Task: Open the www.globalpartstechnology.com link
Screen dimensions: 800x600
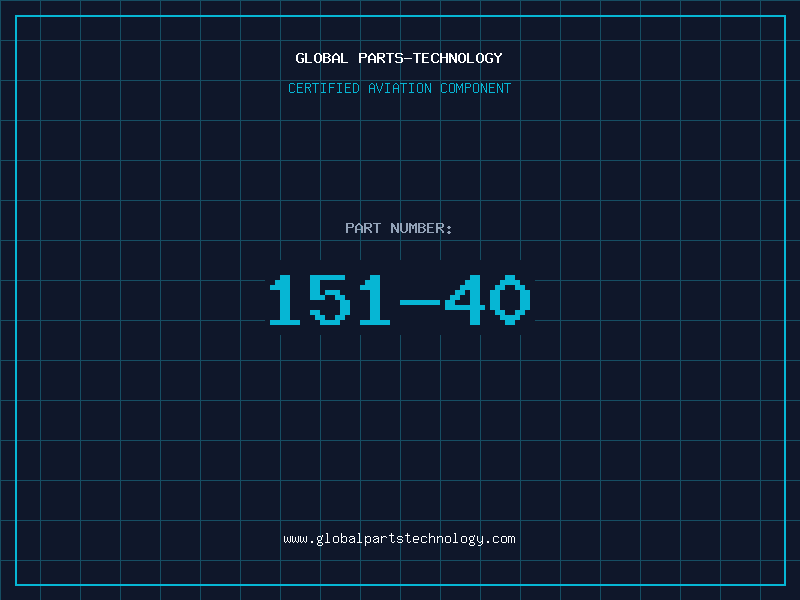Action: pos(399,539)
